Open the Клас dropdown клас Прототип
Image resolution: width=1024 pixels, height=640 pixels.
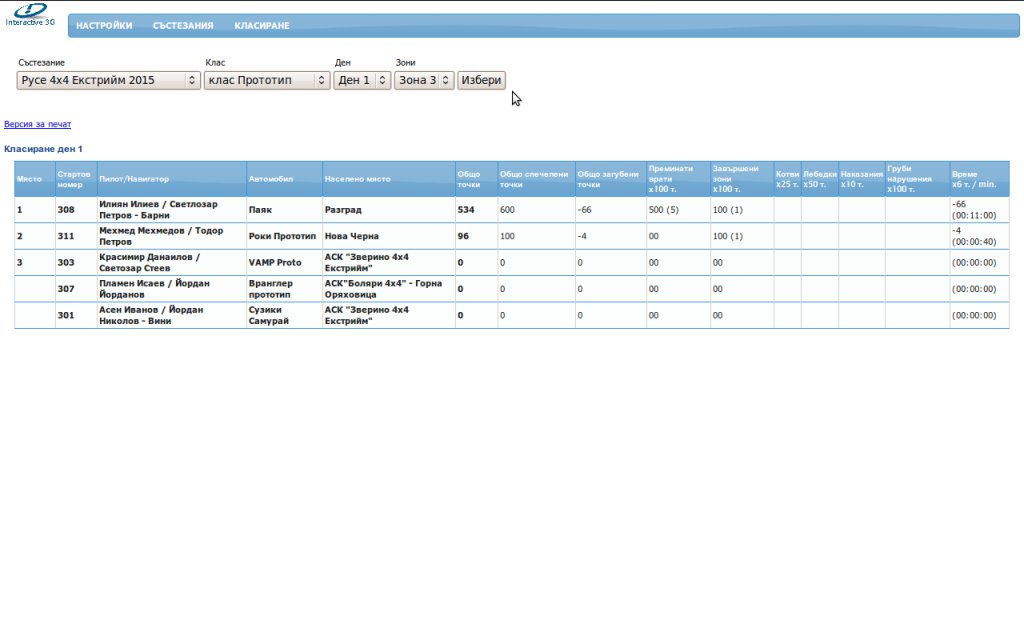[267, 80]
